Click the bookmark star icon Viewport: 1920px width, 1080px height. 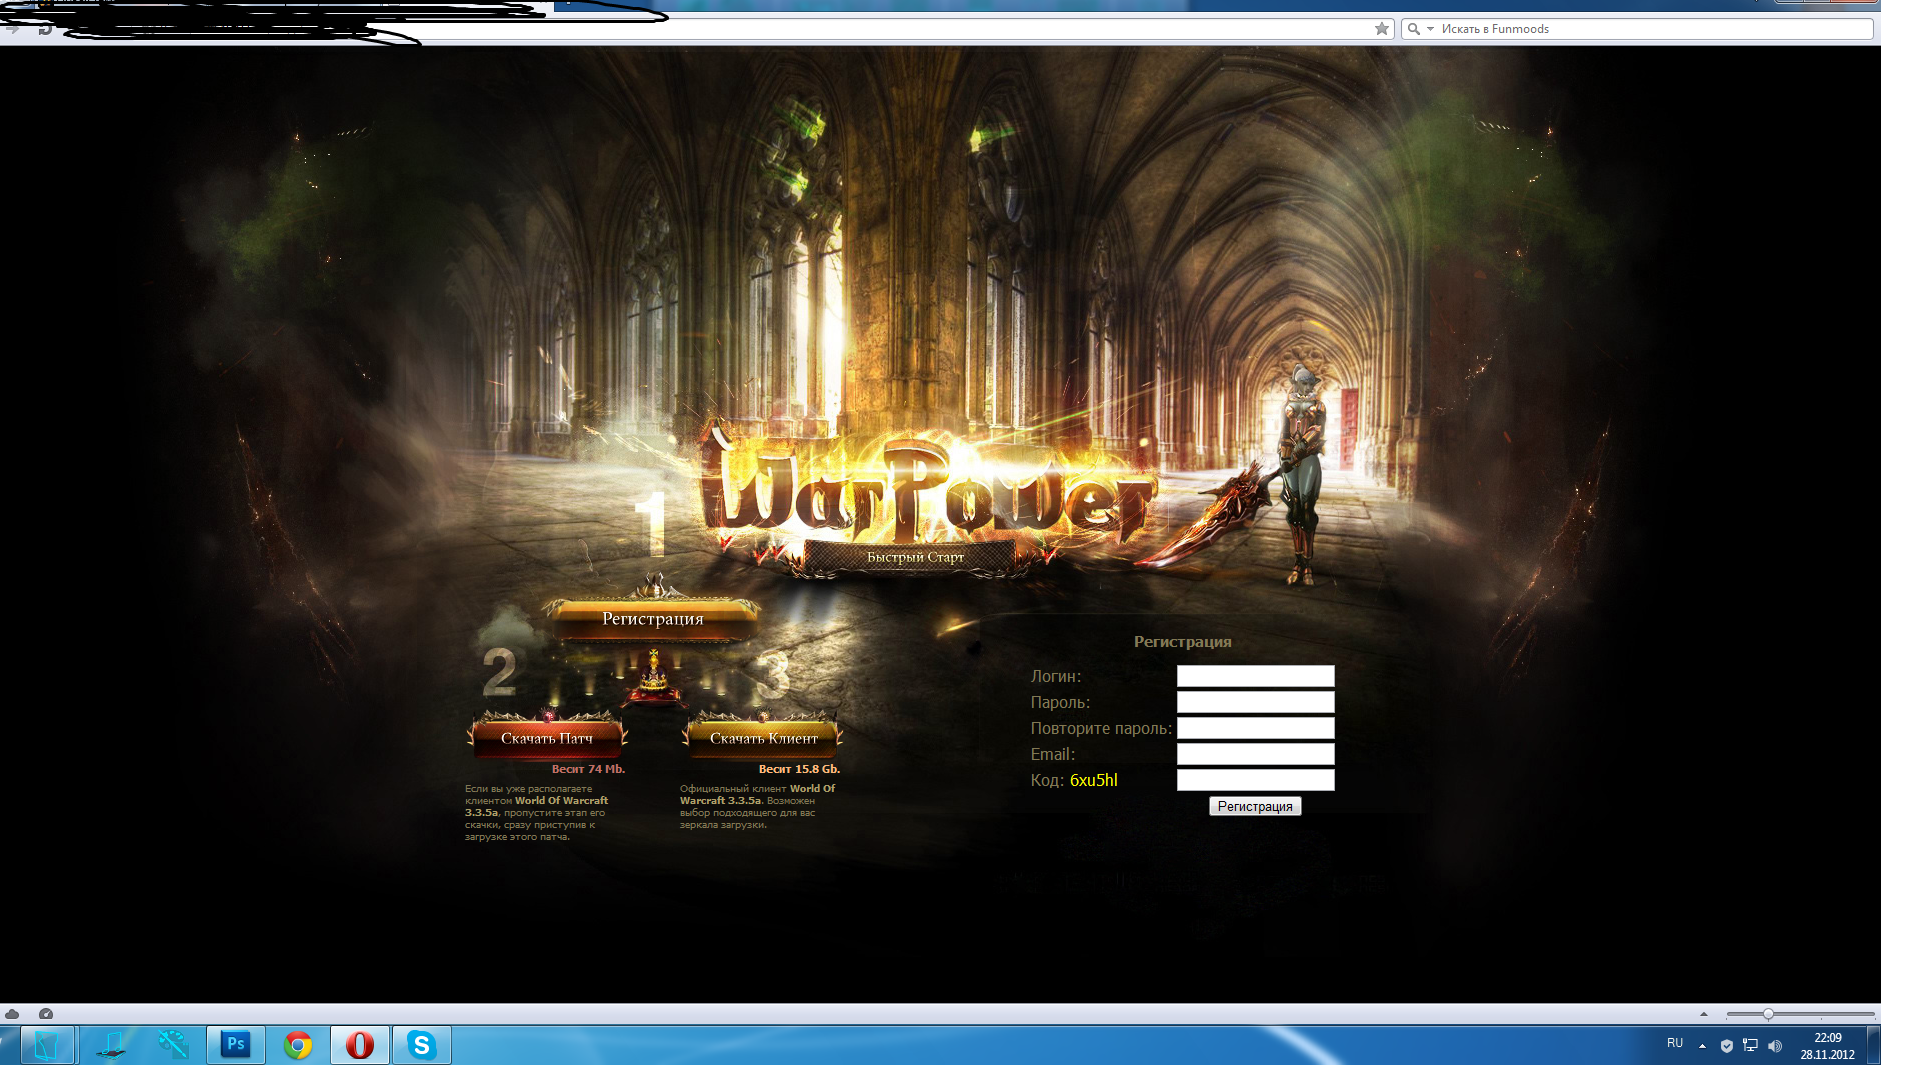1382,29
